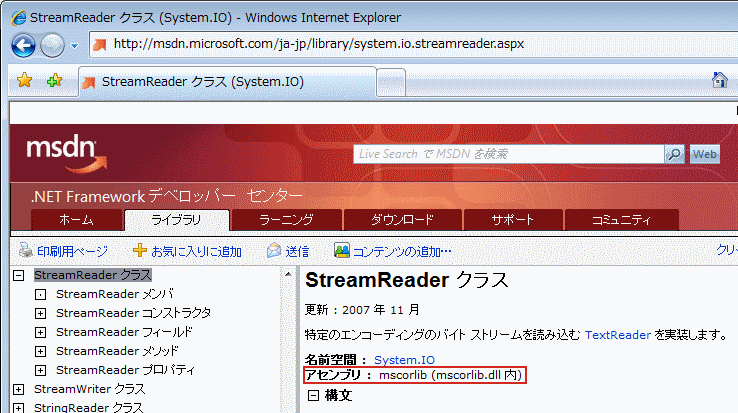Open the System.IO namespace link
The image size is (738, 413).
pyautogui.click(x=404, y=360)
